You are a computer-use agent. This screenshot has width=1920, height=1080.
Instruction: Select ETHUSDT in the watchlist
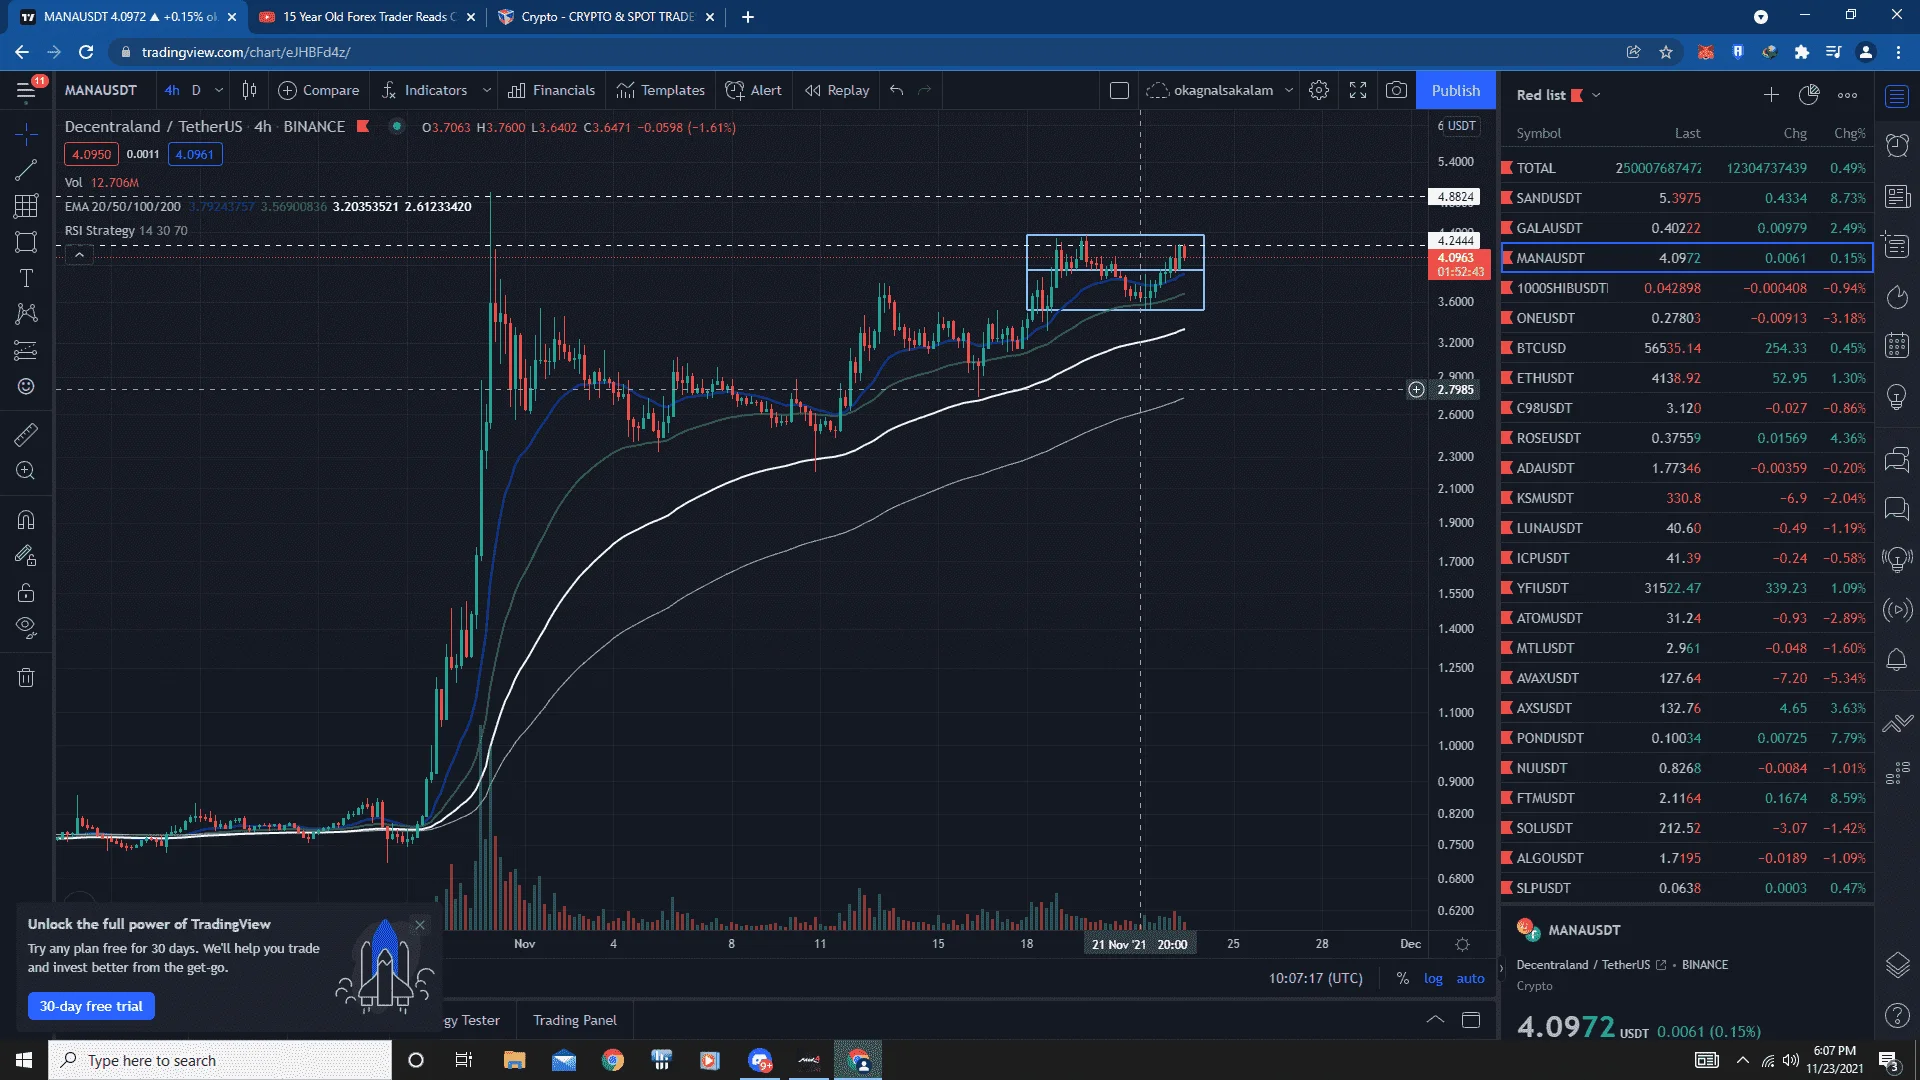pyautogui.click(x=1686, y=378)
